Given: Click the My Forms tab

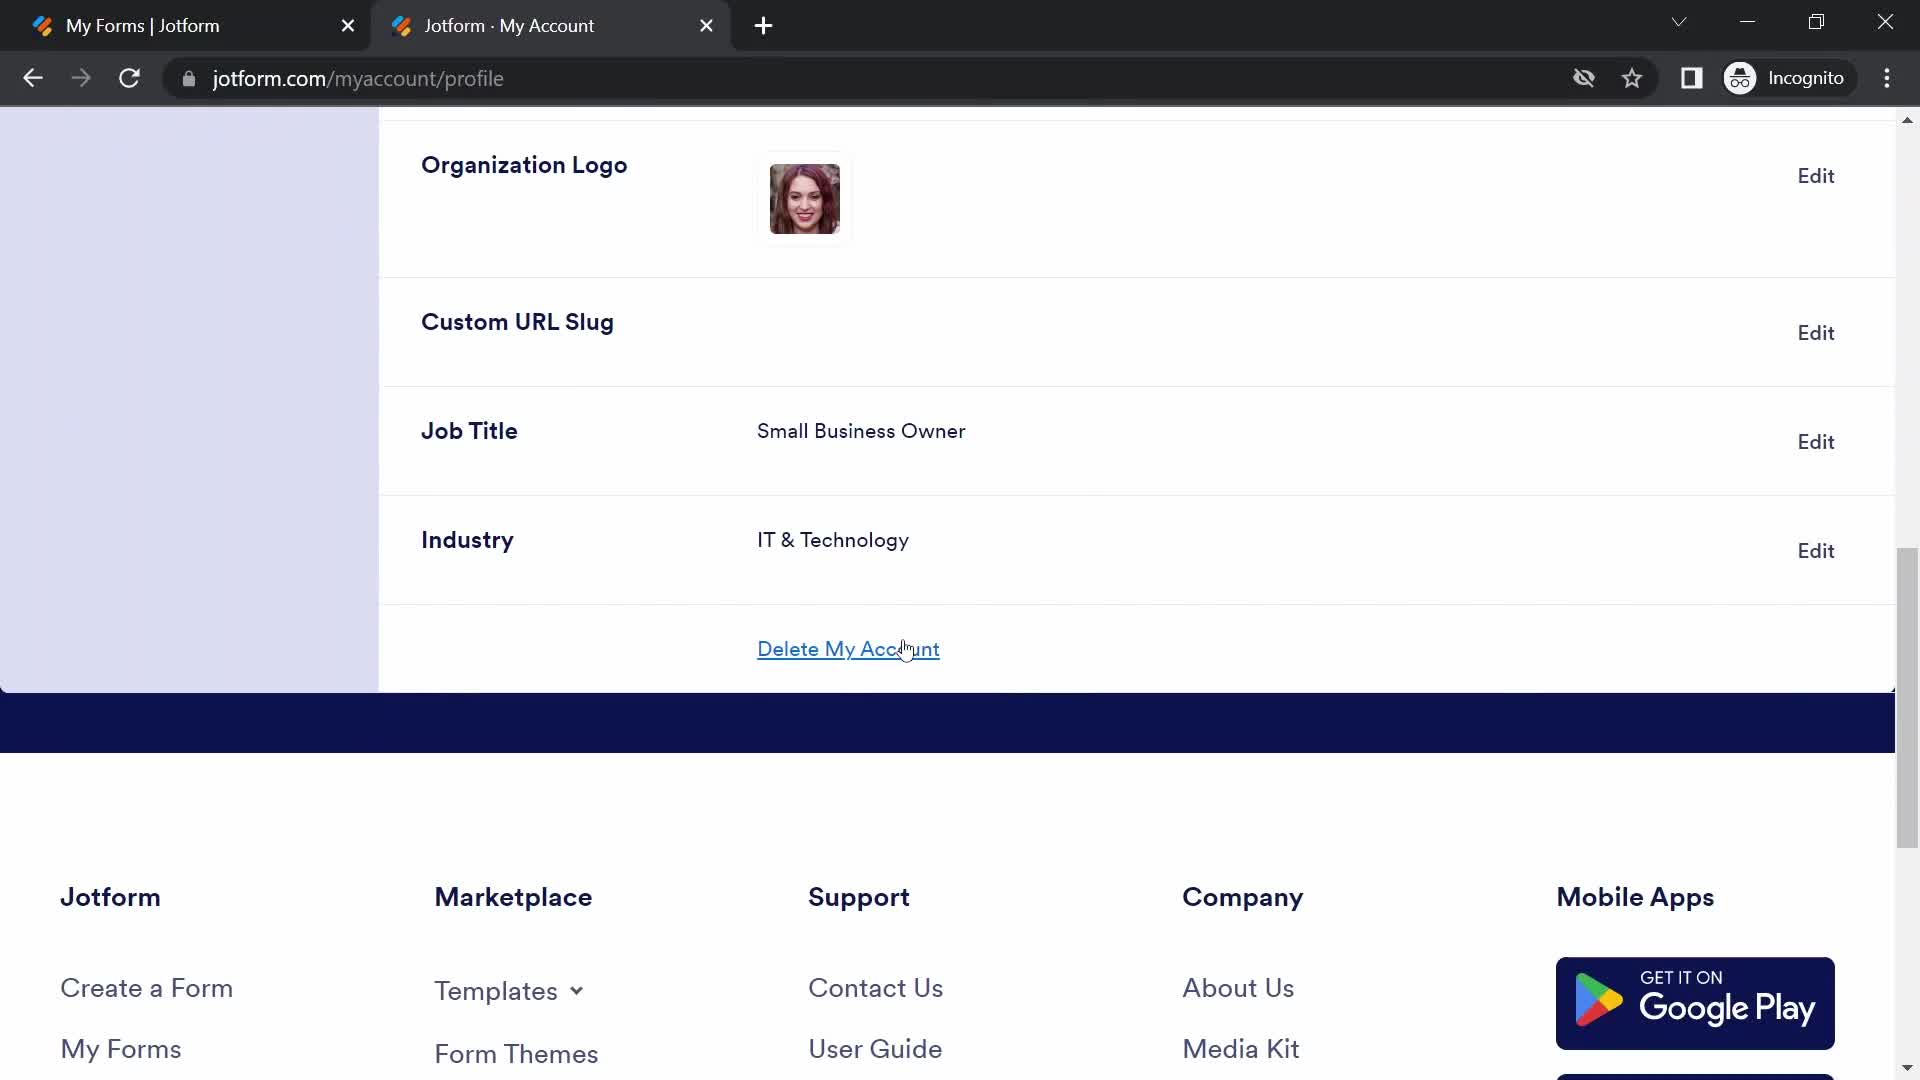Looking at the screenshot, I should point(142,25).
